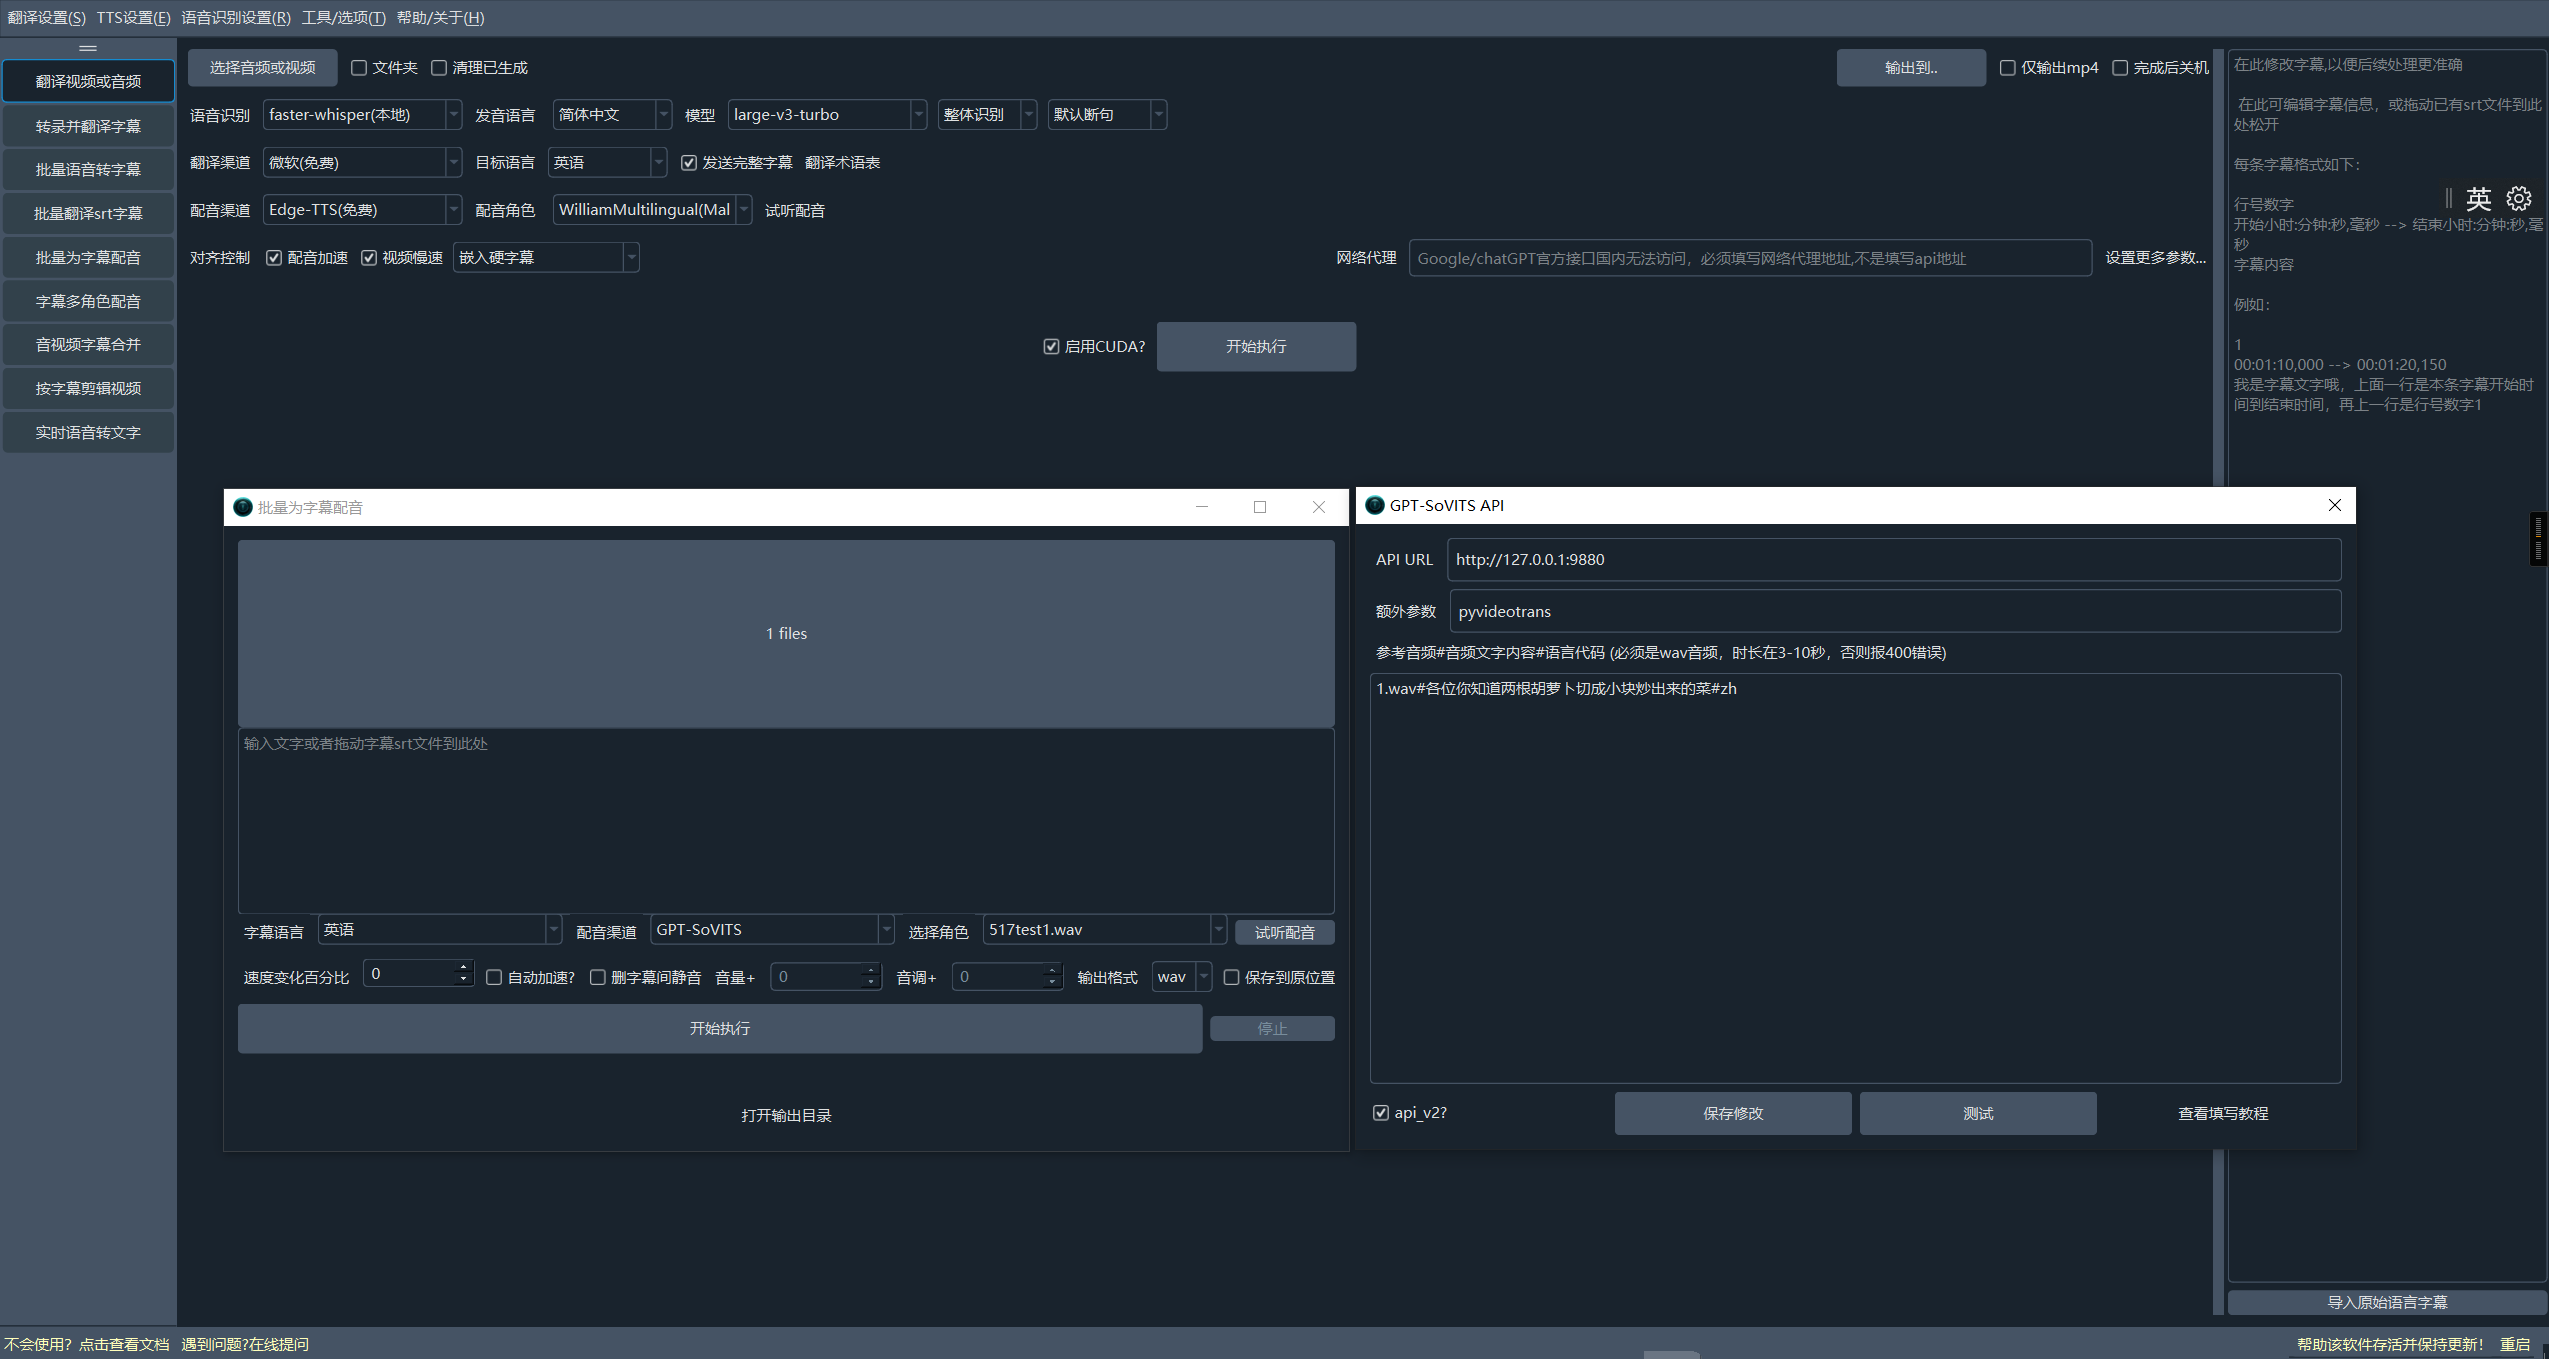Image resolution: width=2549 pixels, height=1359 pixels.
Task: Click the 批量为字幕配音 window title icon
Action: tap(242, 507)
